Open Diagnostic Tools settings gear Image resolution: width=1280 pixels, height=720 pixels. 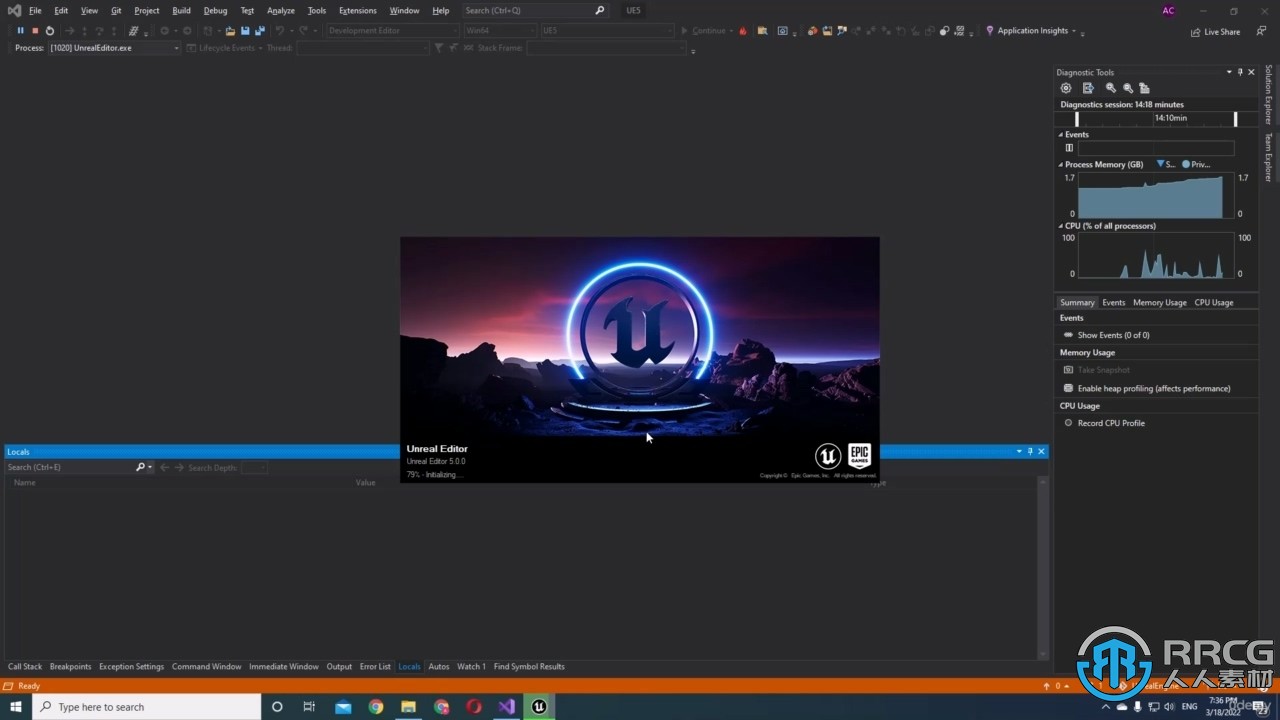click(1066, 88)
